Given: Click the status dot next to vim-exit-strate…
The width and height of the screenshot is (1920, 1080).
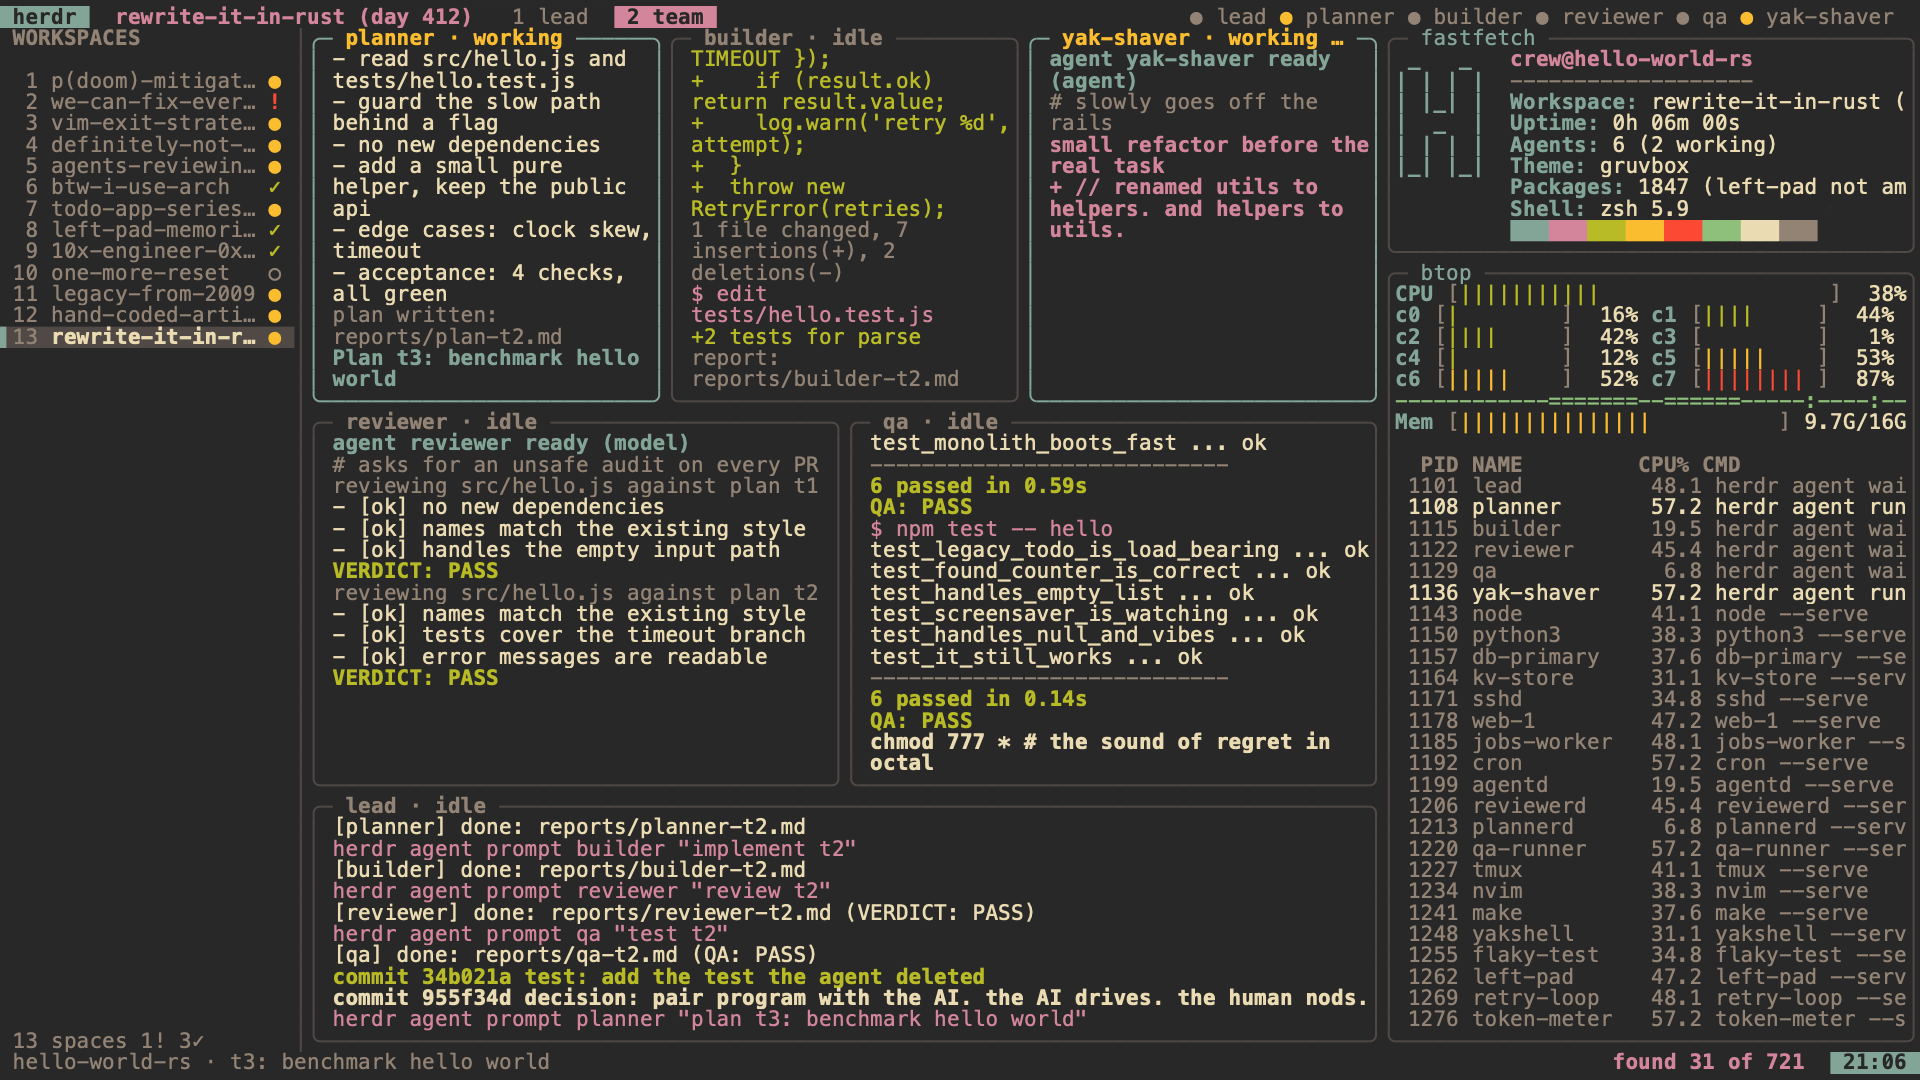Looking at the screenshot, I should [x=274, y=124].
